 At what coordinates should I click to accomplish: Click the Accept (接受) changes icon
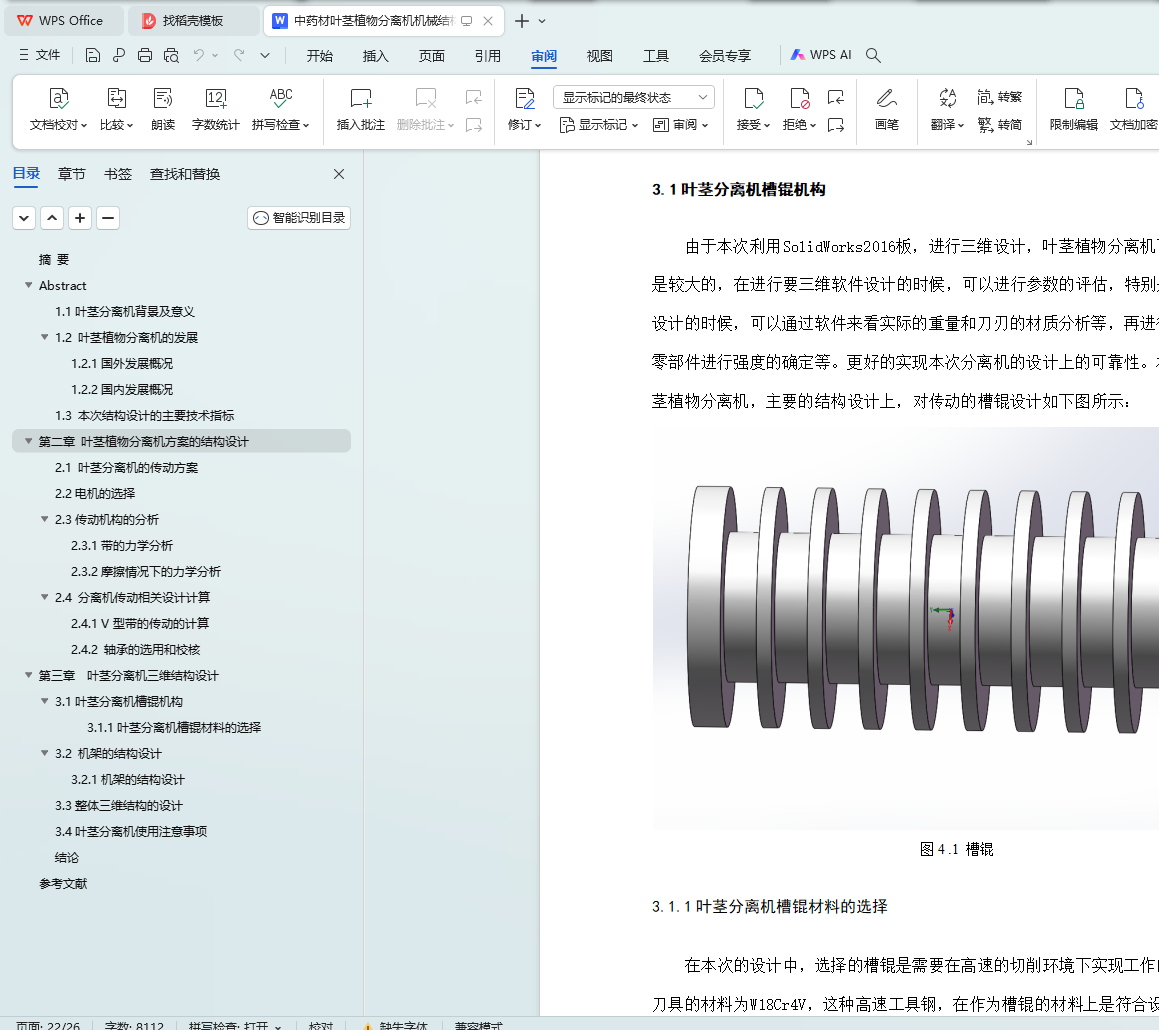753,98
